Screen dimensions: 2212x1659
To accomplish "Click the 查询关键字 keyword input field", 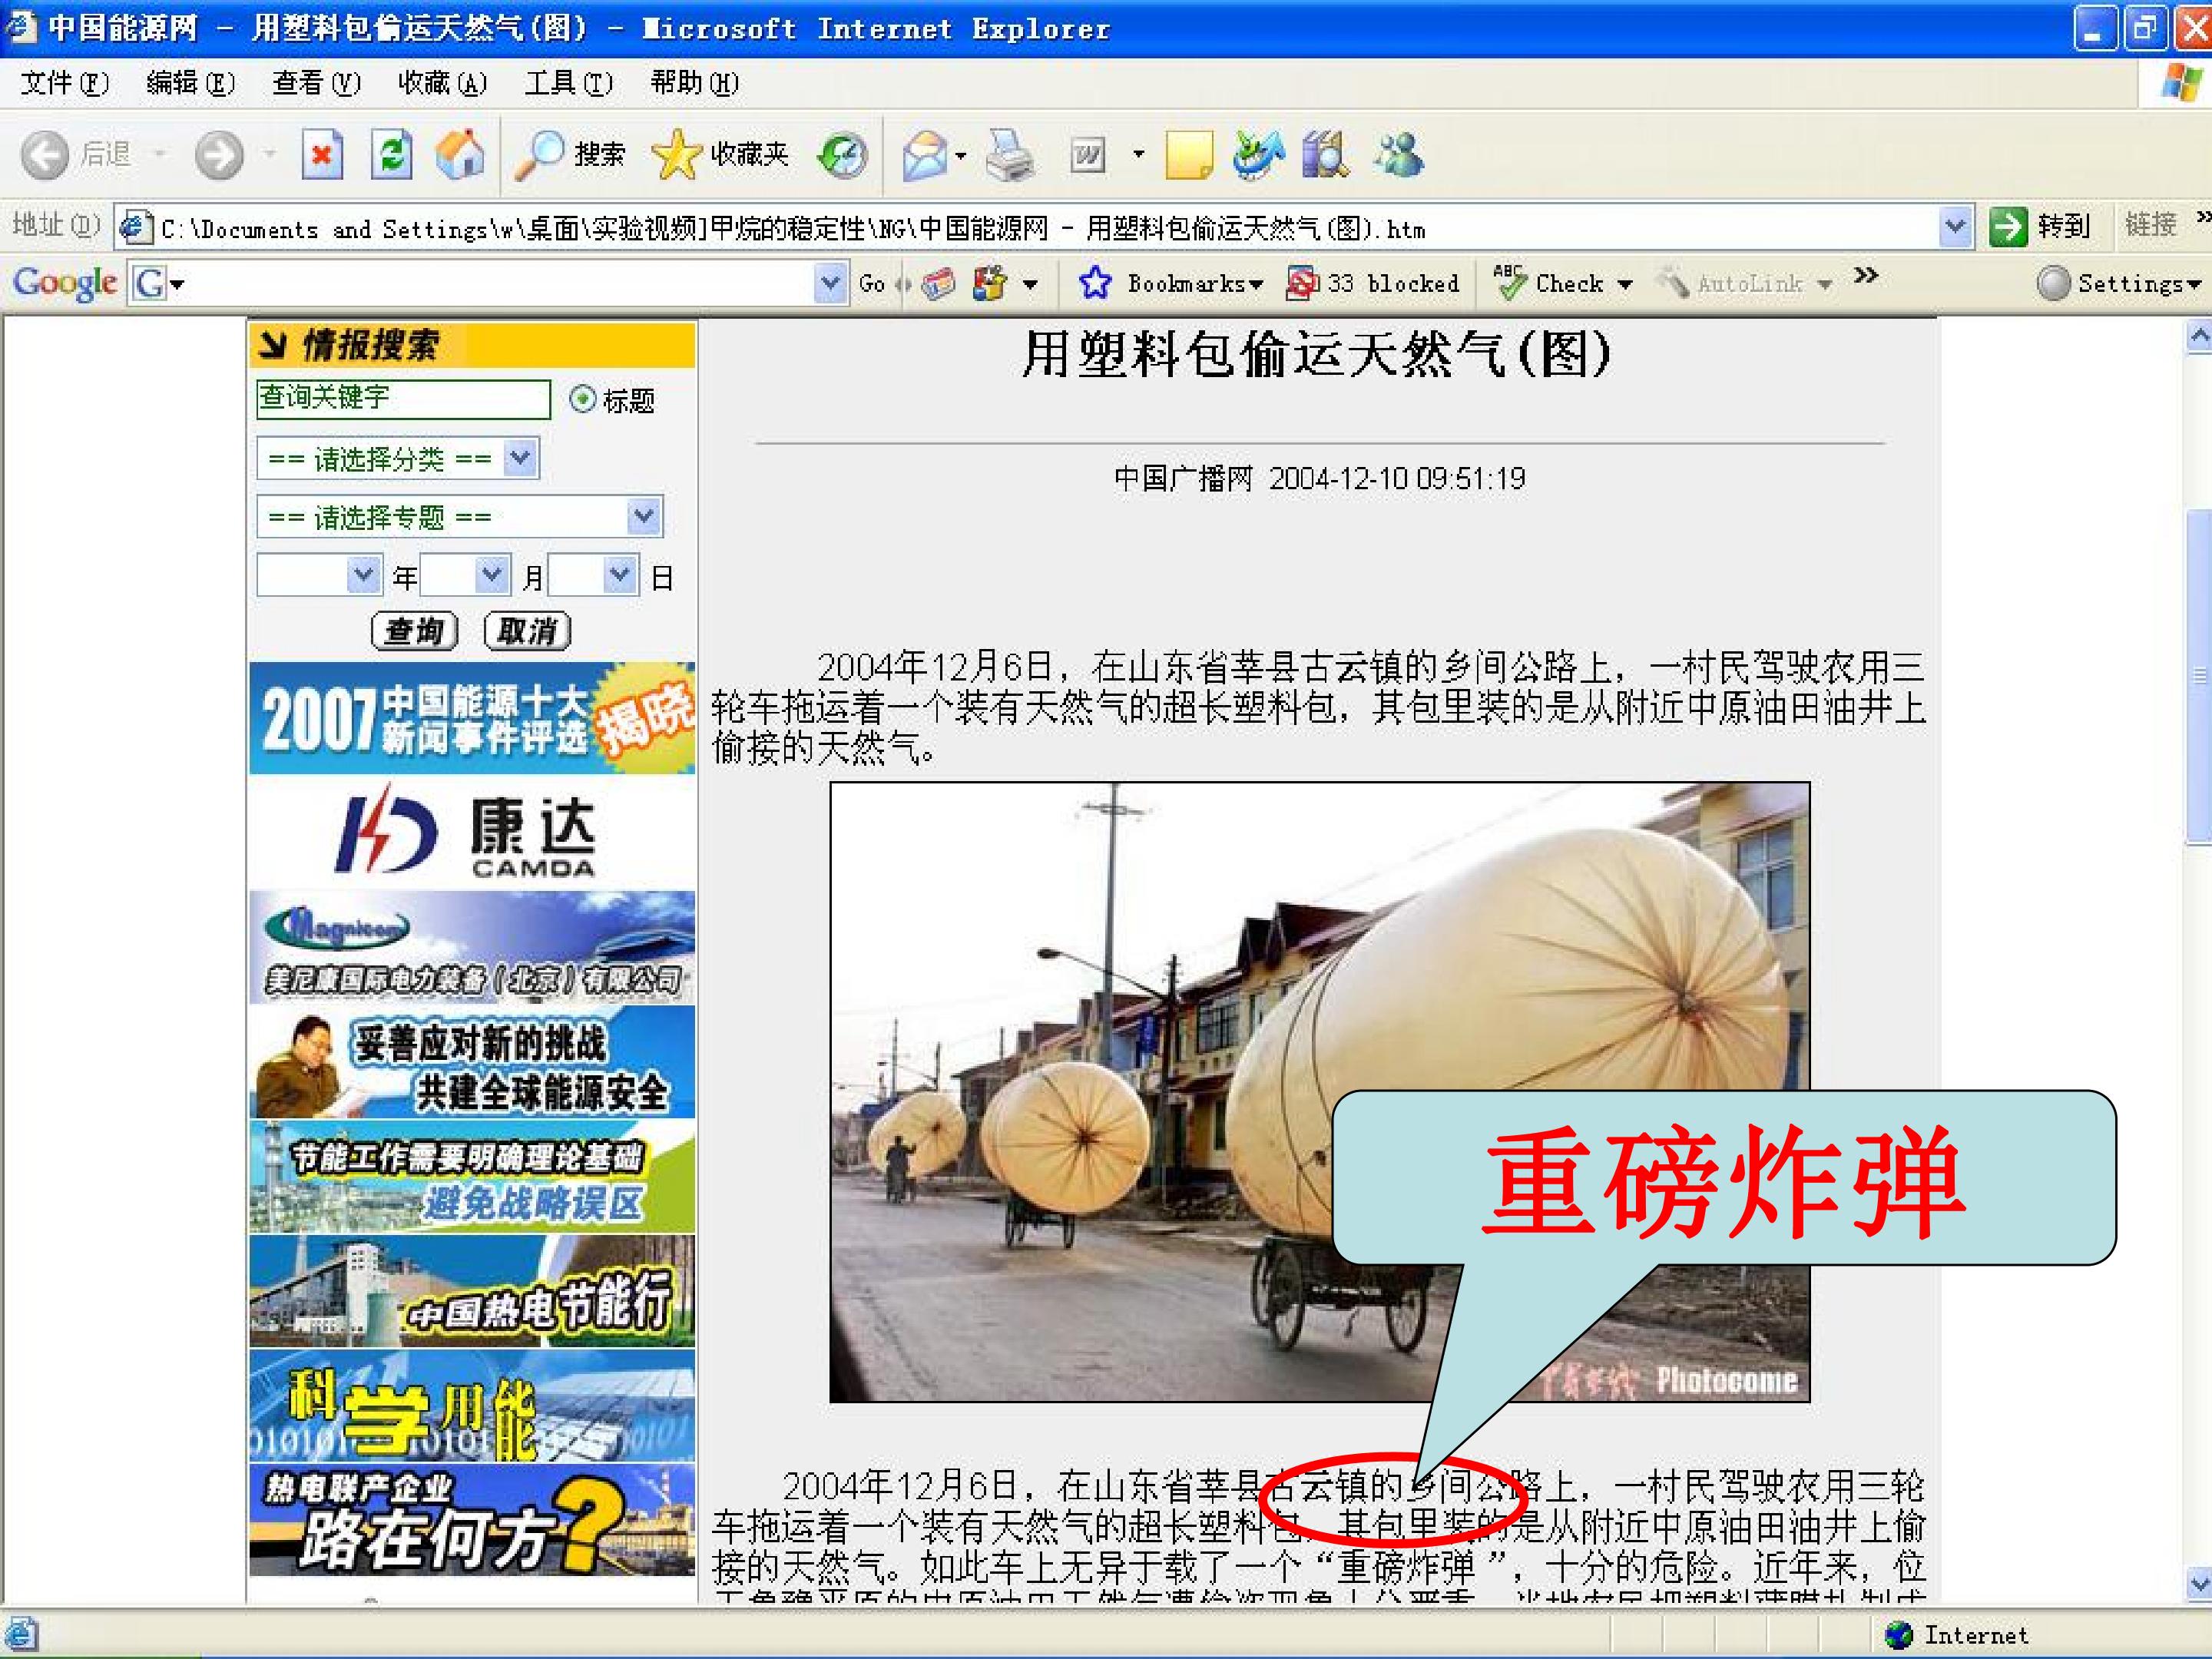I will (403, 399).
